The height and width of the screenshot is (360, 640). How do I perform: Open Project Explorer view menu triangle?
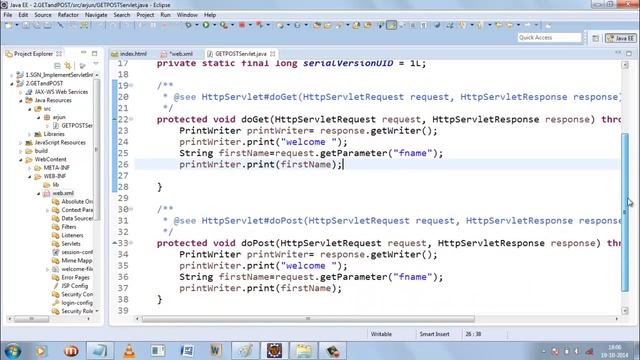(96, 64)
